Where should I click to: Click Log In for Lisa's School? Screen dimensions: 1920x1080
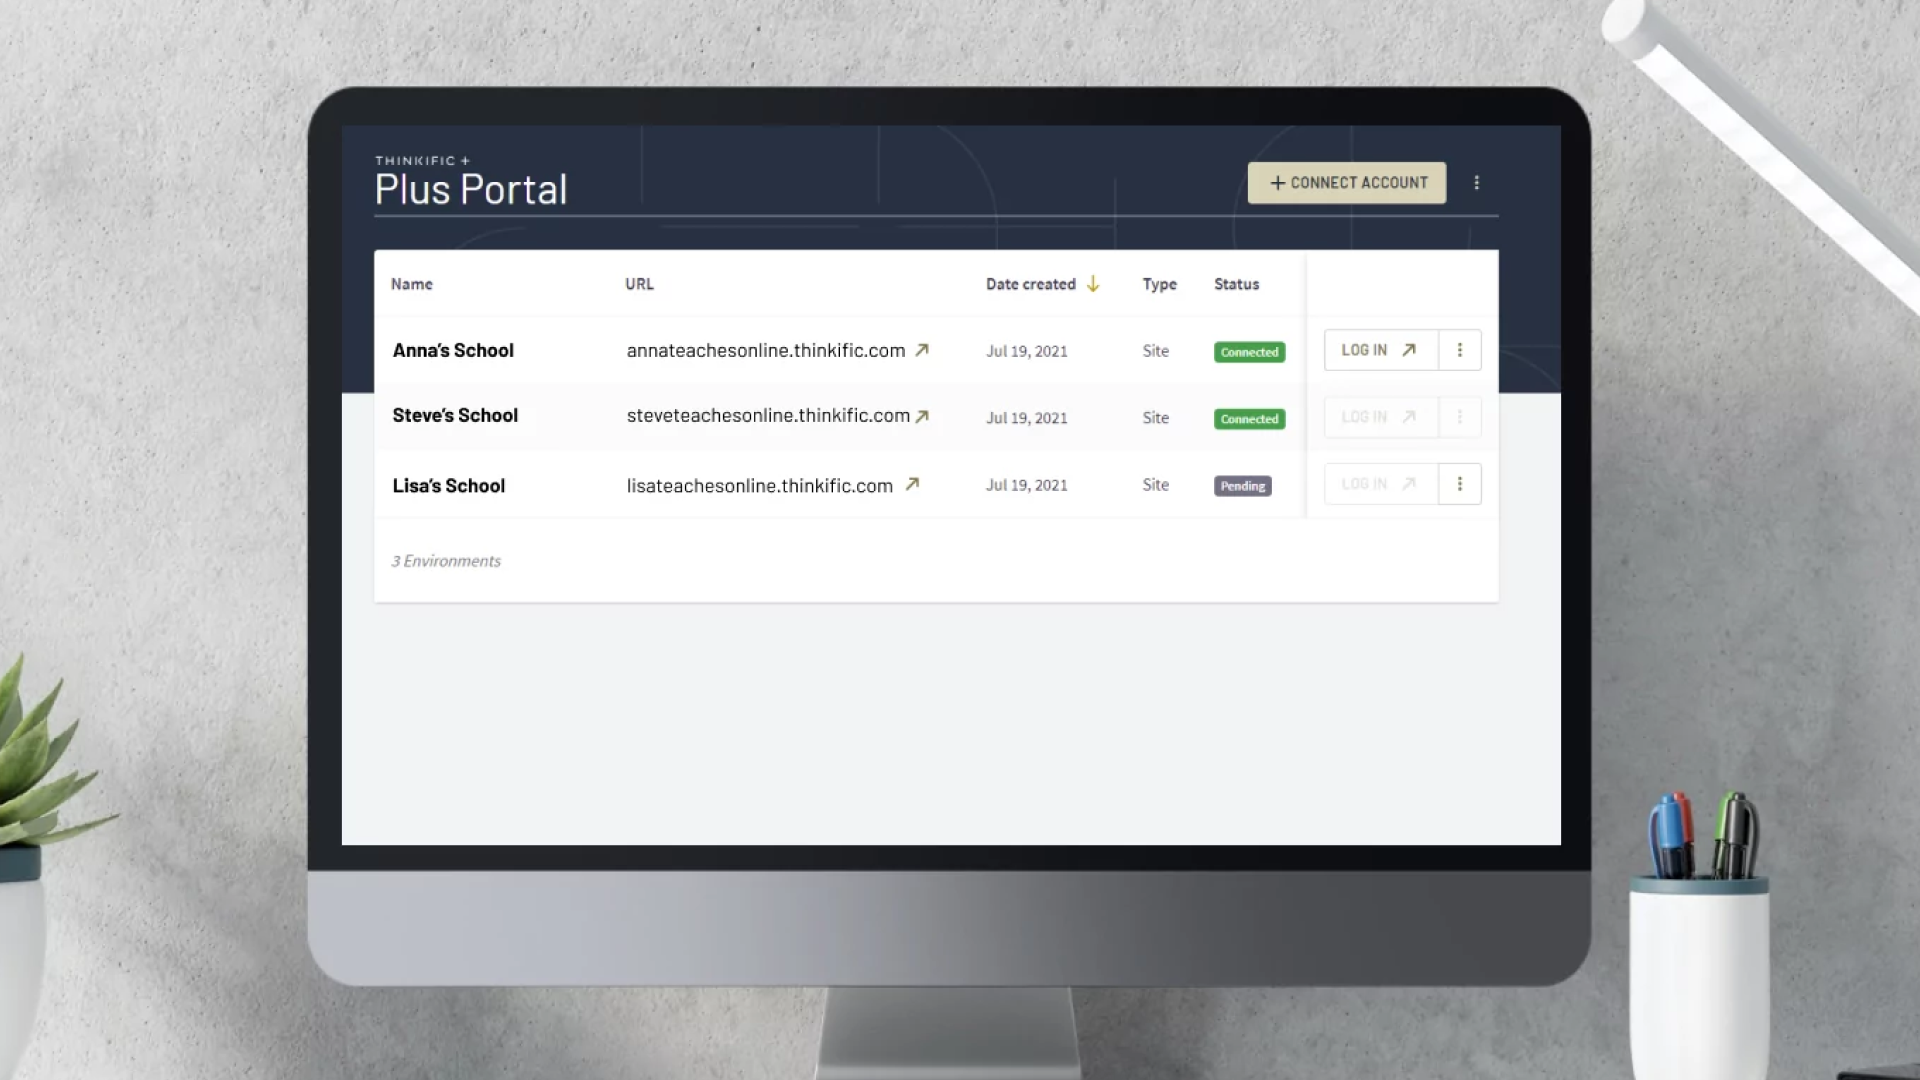click(1381, 484)
